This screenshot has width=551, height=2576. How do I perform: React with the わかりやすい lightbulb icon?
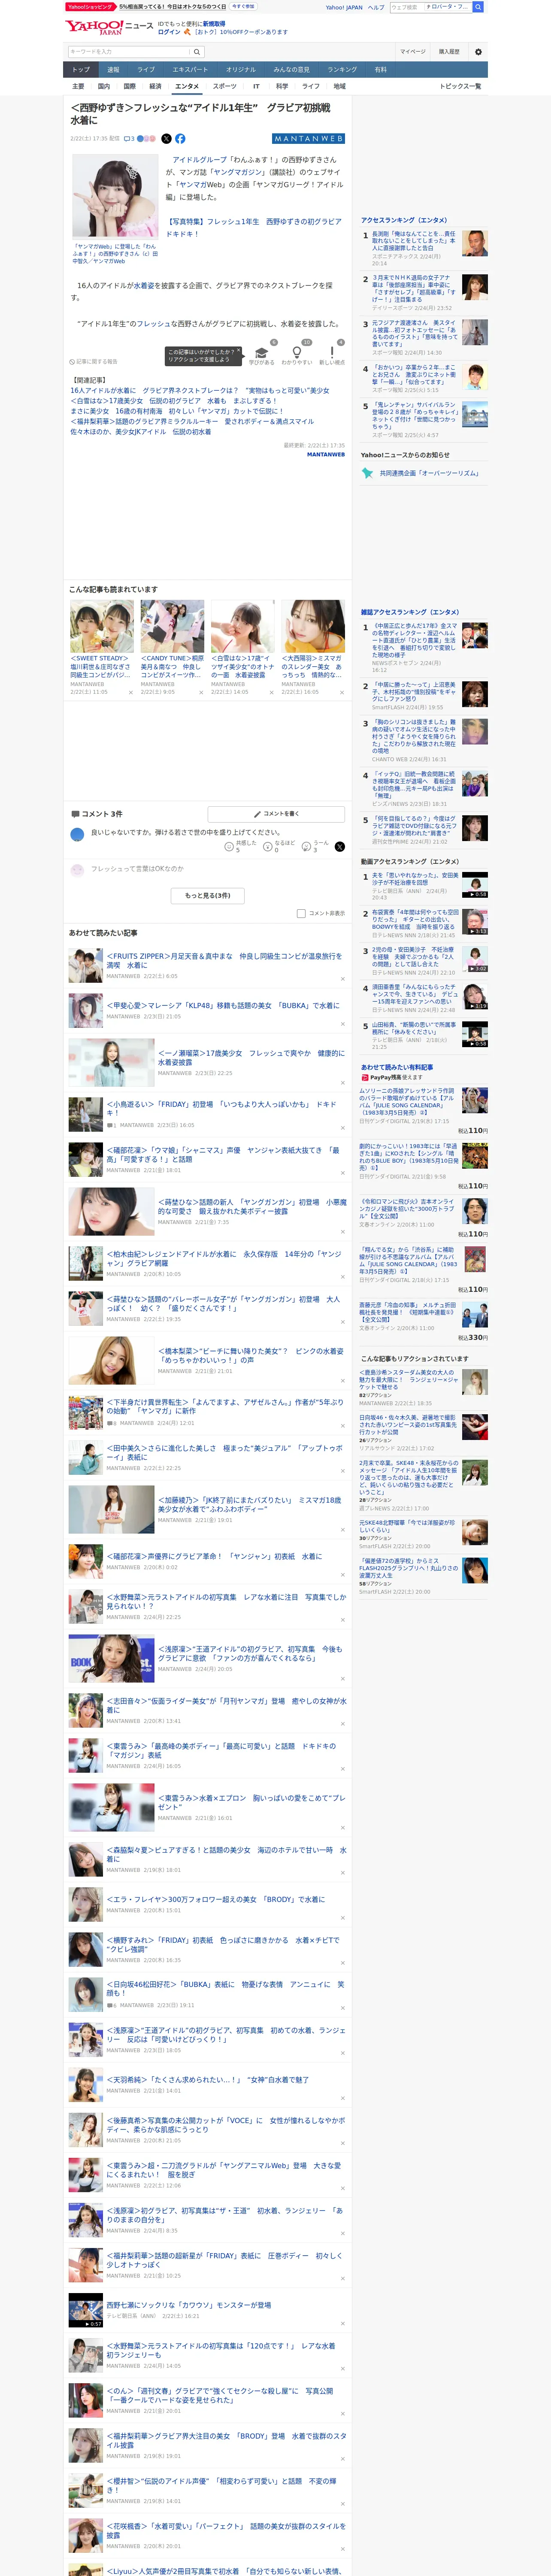click(296, 353)
